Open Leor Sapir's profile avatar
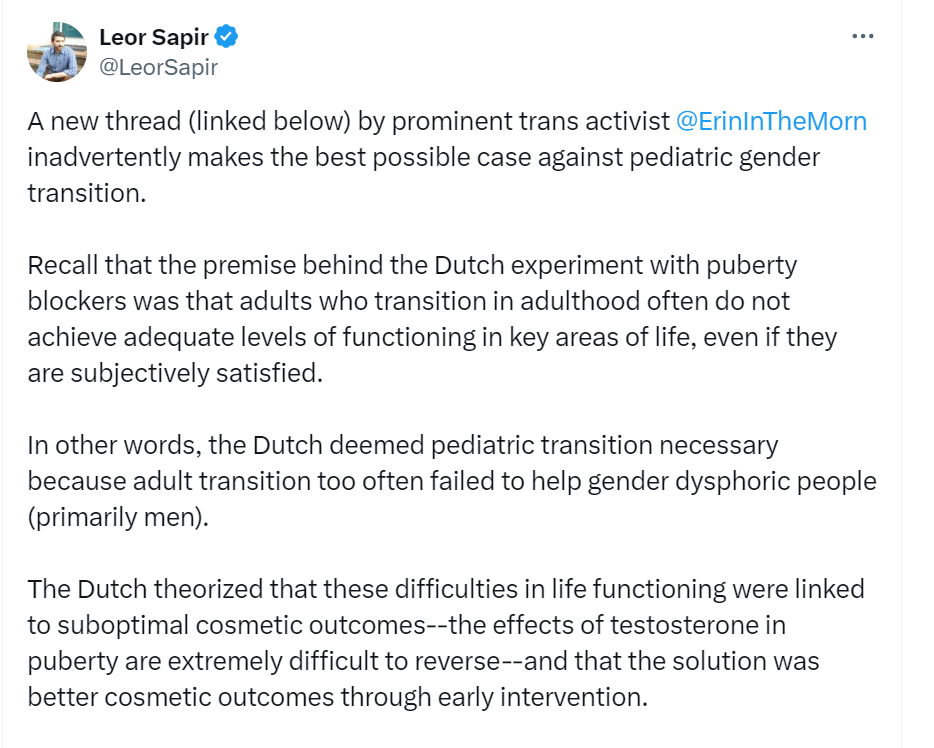This screenshot has width=934, height=748. pyautogui.click(x=56, y=52)
